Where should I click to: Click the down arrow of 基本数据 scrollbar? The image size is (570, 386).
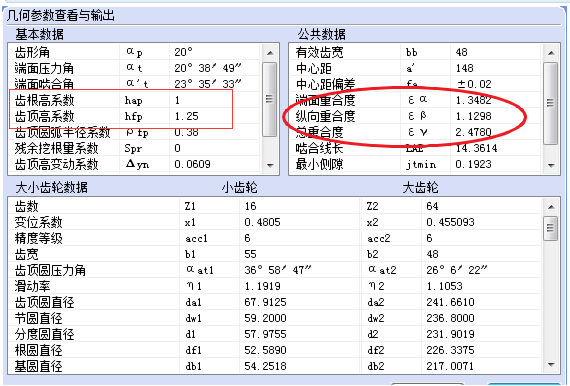pos(270,165)
